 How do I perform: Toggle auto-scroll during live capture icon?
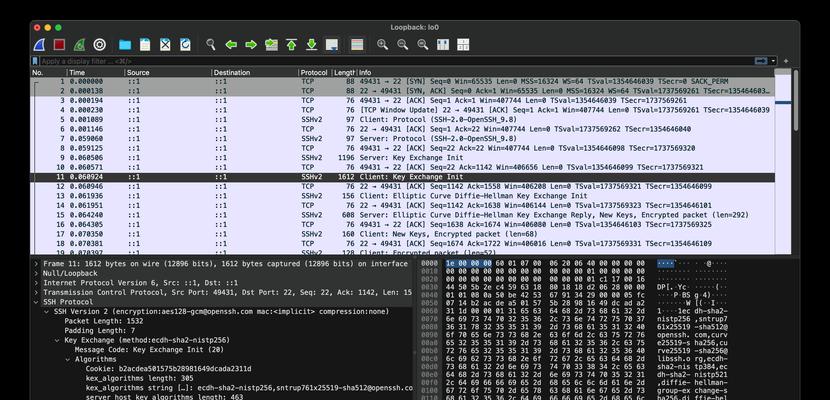(x=332, y=45)
